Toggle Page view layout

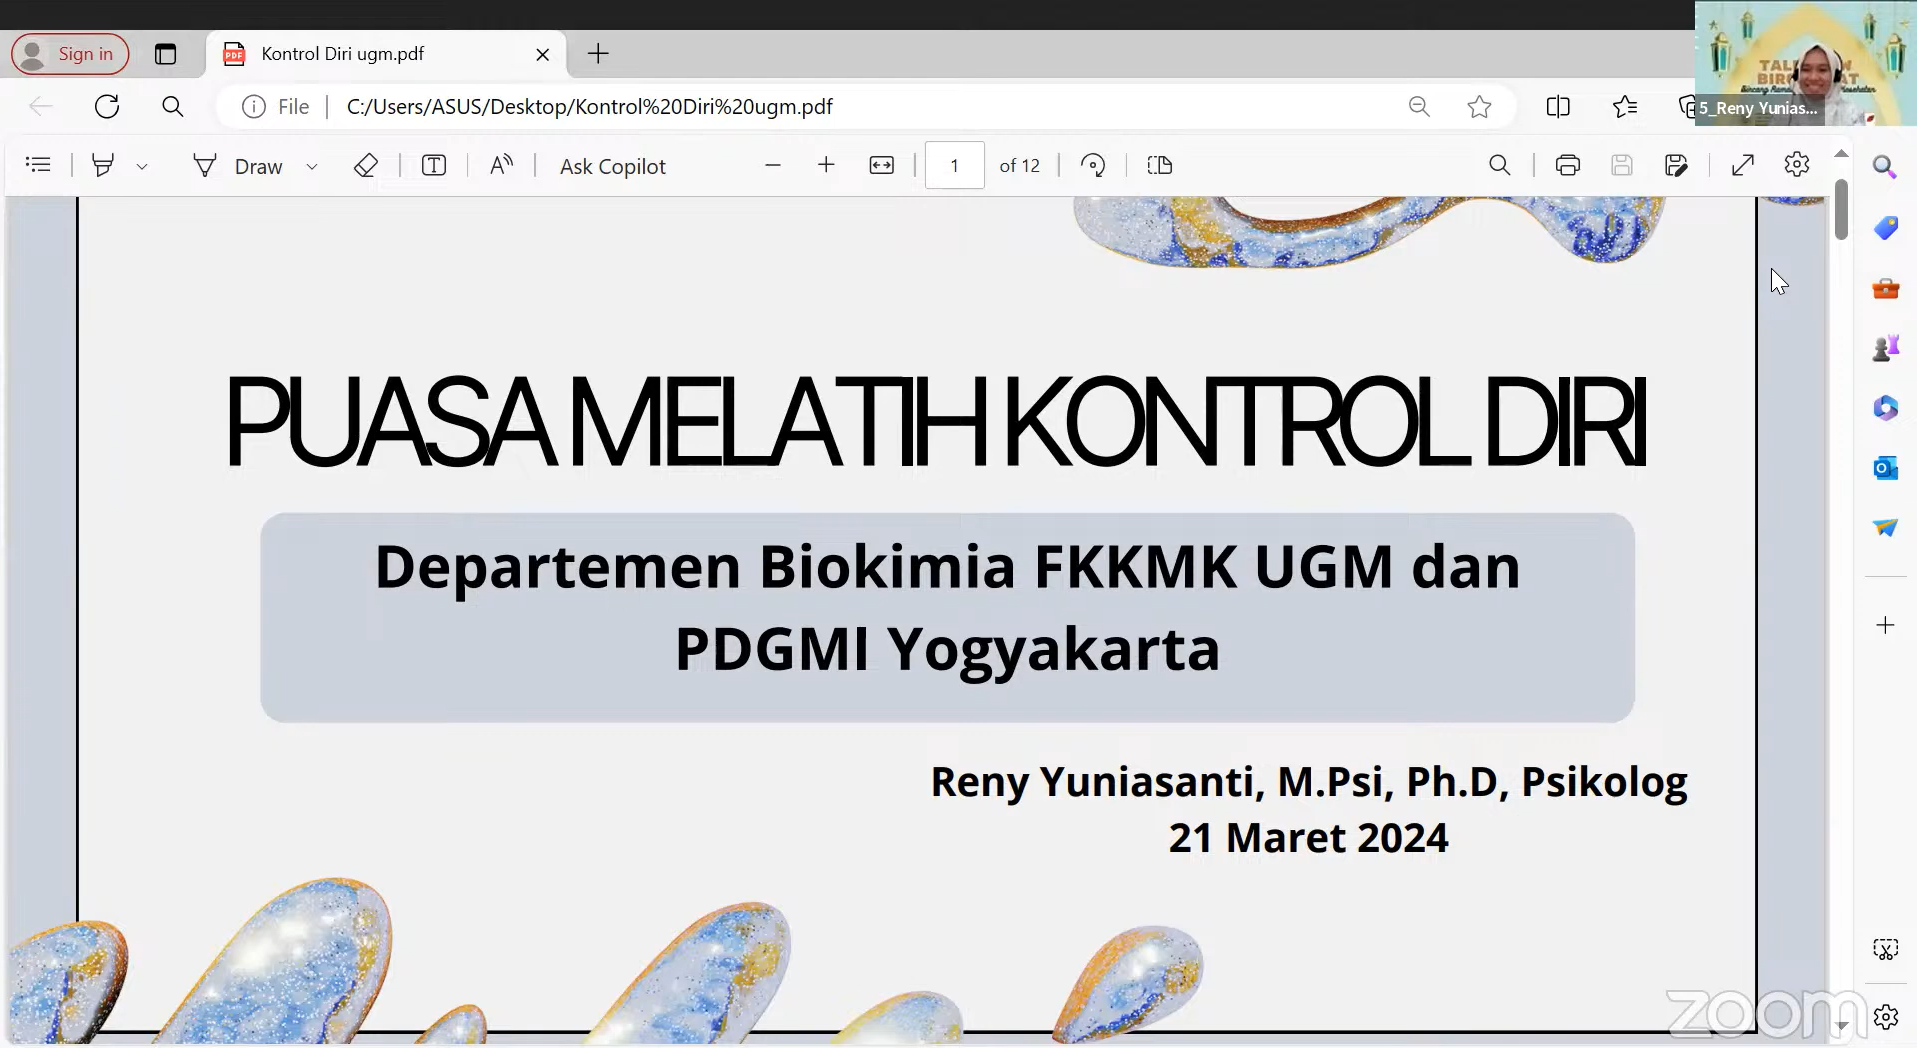pos(1159,165)
